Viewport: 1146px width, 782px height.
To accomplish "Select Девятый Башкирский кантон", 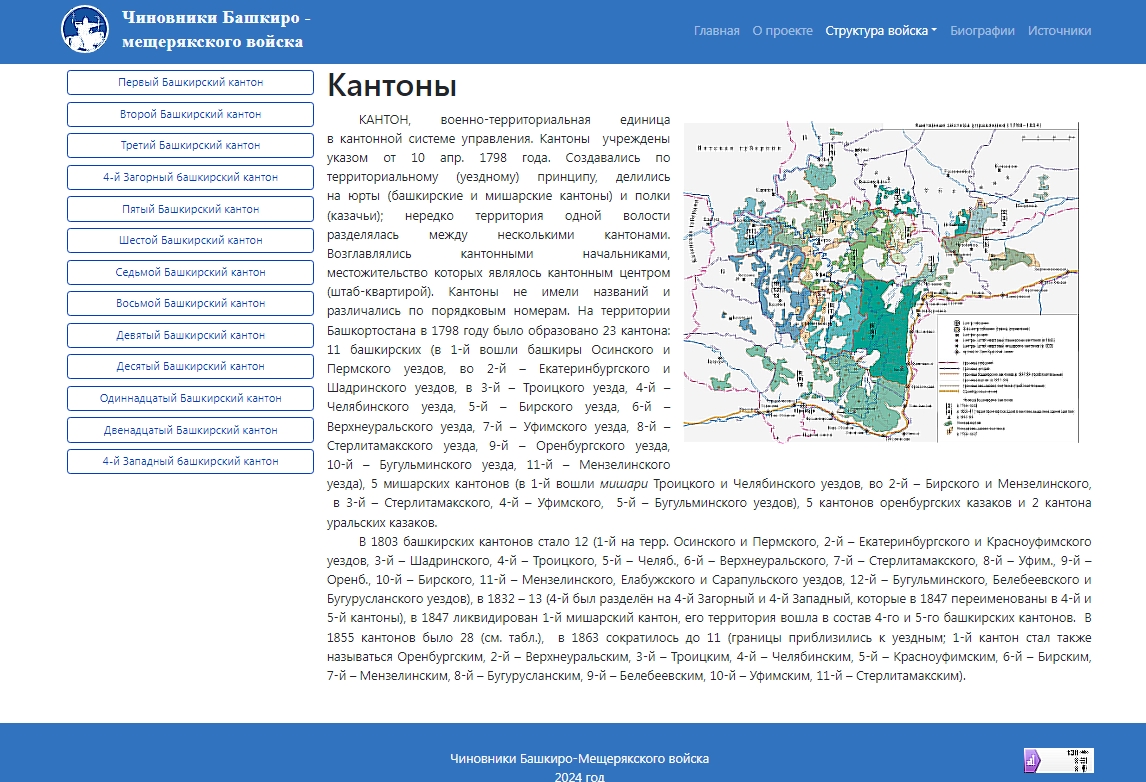I will (x=190, y=335).
